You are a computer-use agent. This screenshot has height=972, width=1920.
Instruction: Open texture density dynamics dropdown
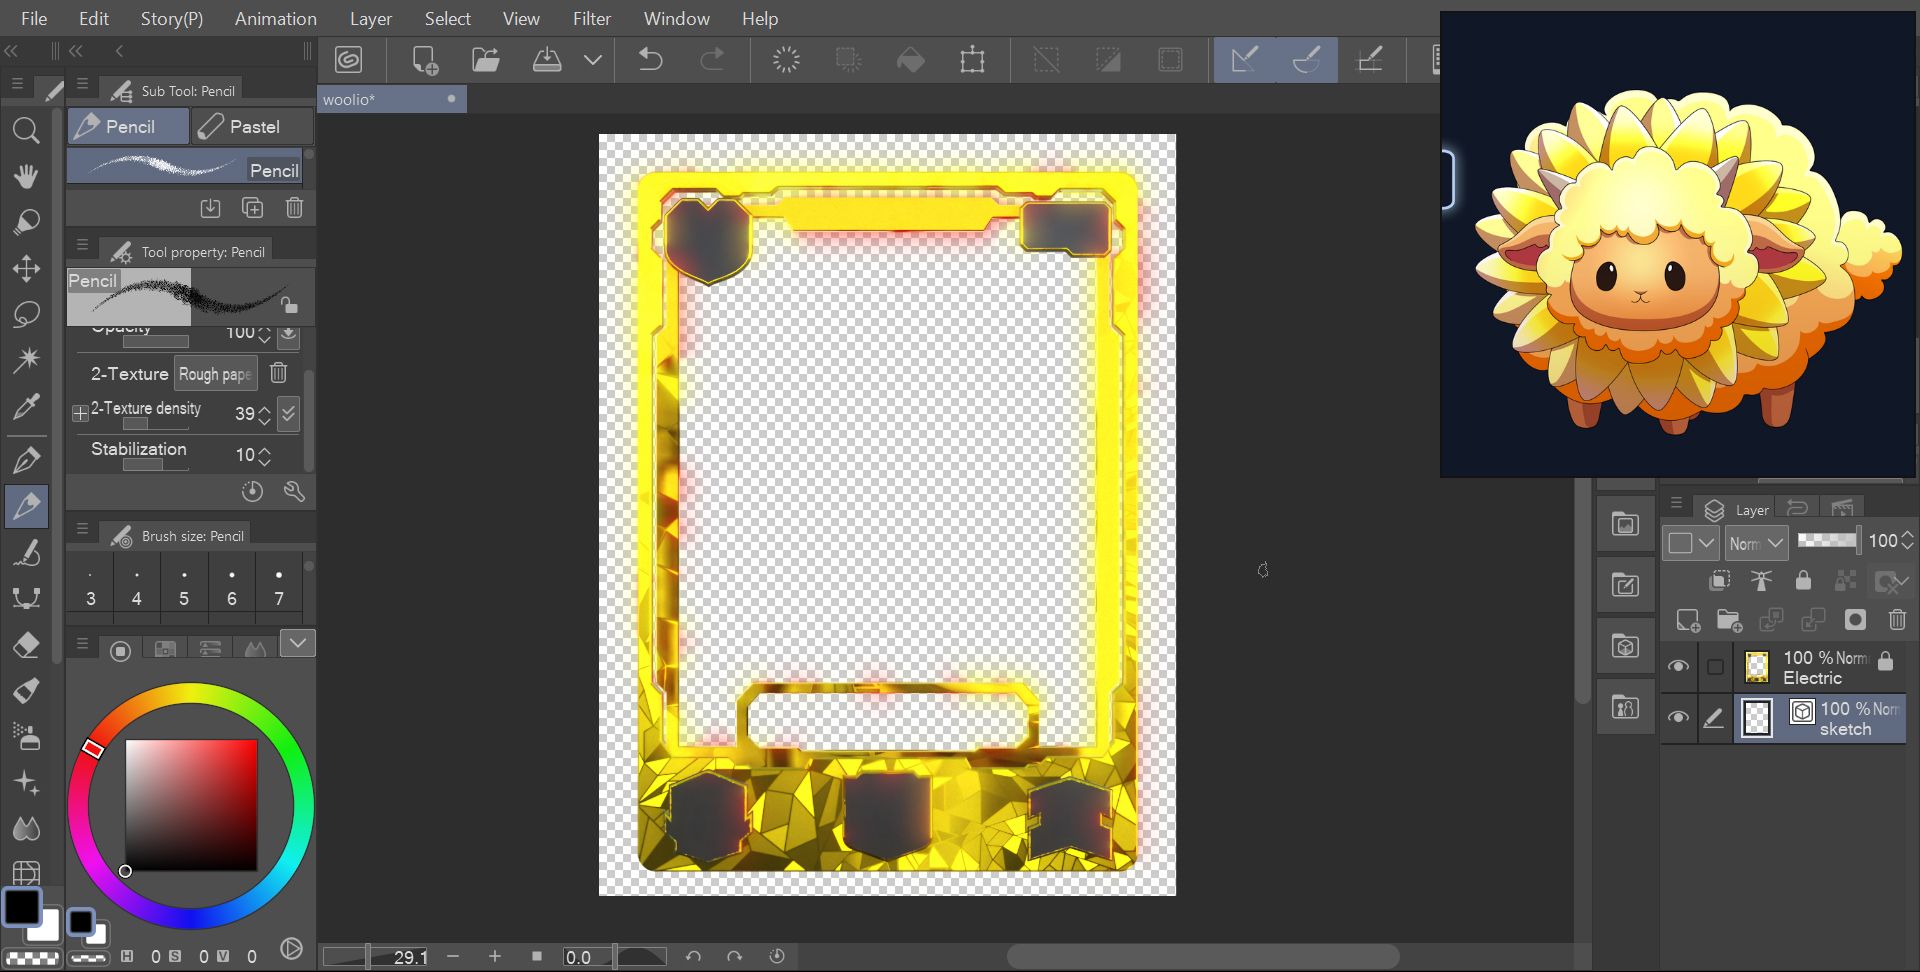tap(288, 413)
